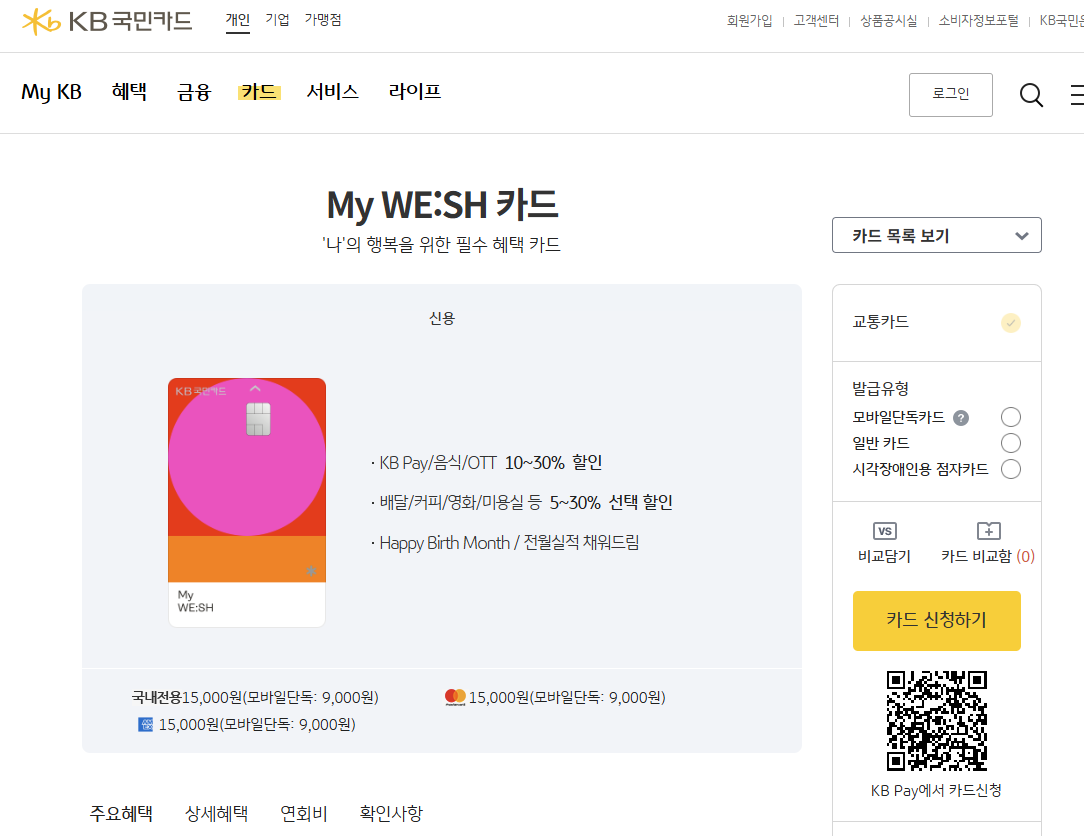Click the KB Pay에서 카드신청 text
1084x836 pixels.
[936, 790]
